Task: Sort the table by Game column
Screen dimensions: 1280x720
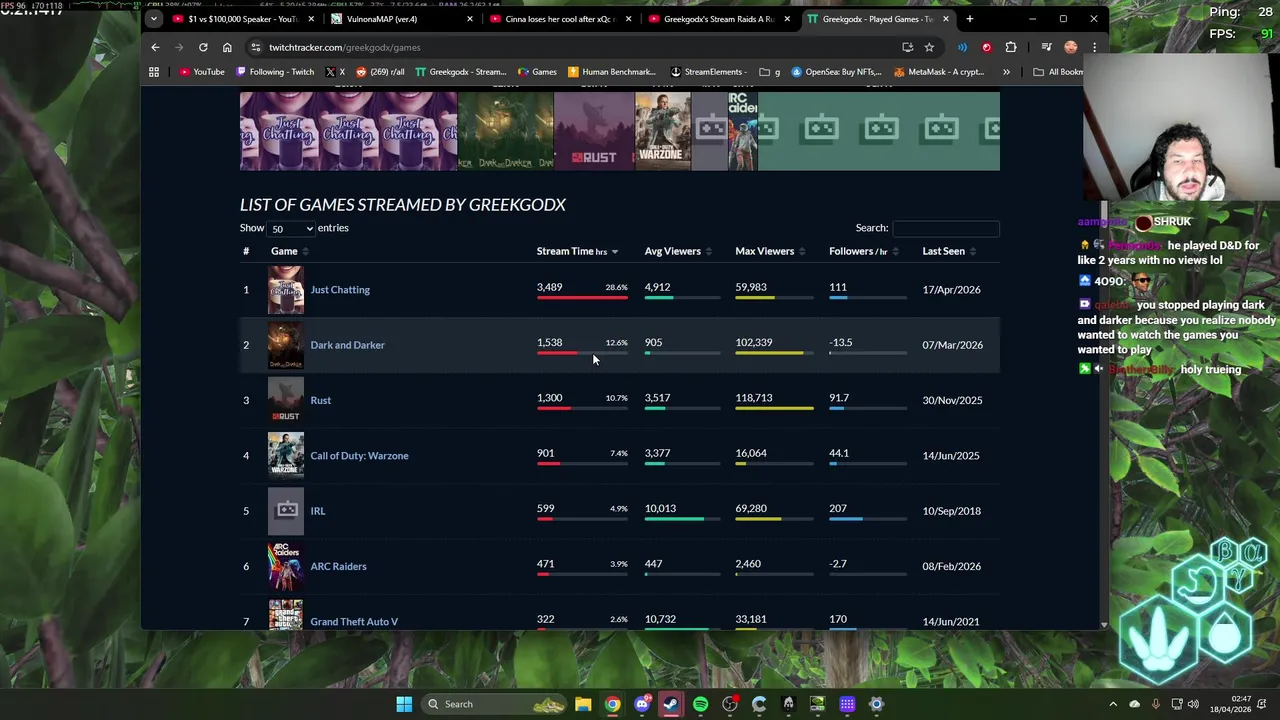Action: coord(290,251)
